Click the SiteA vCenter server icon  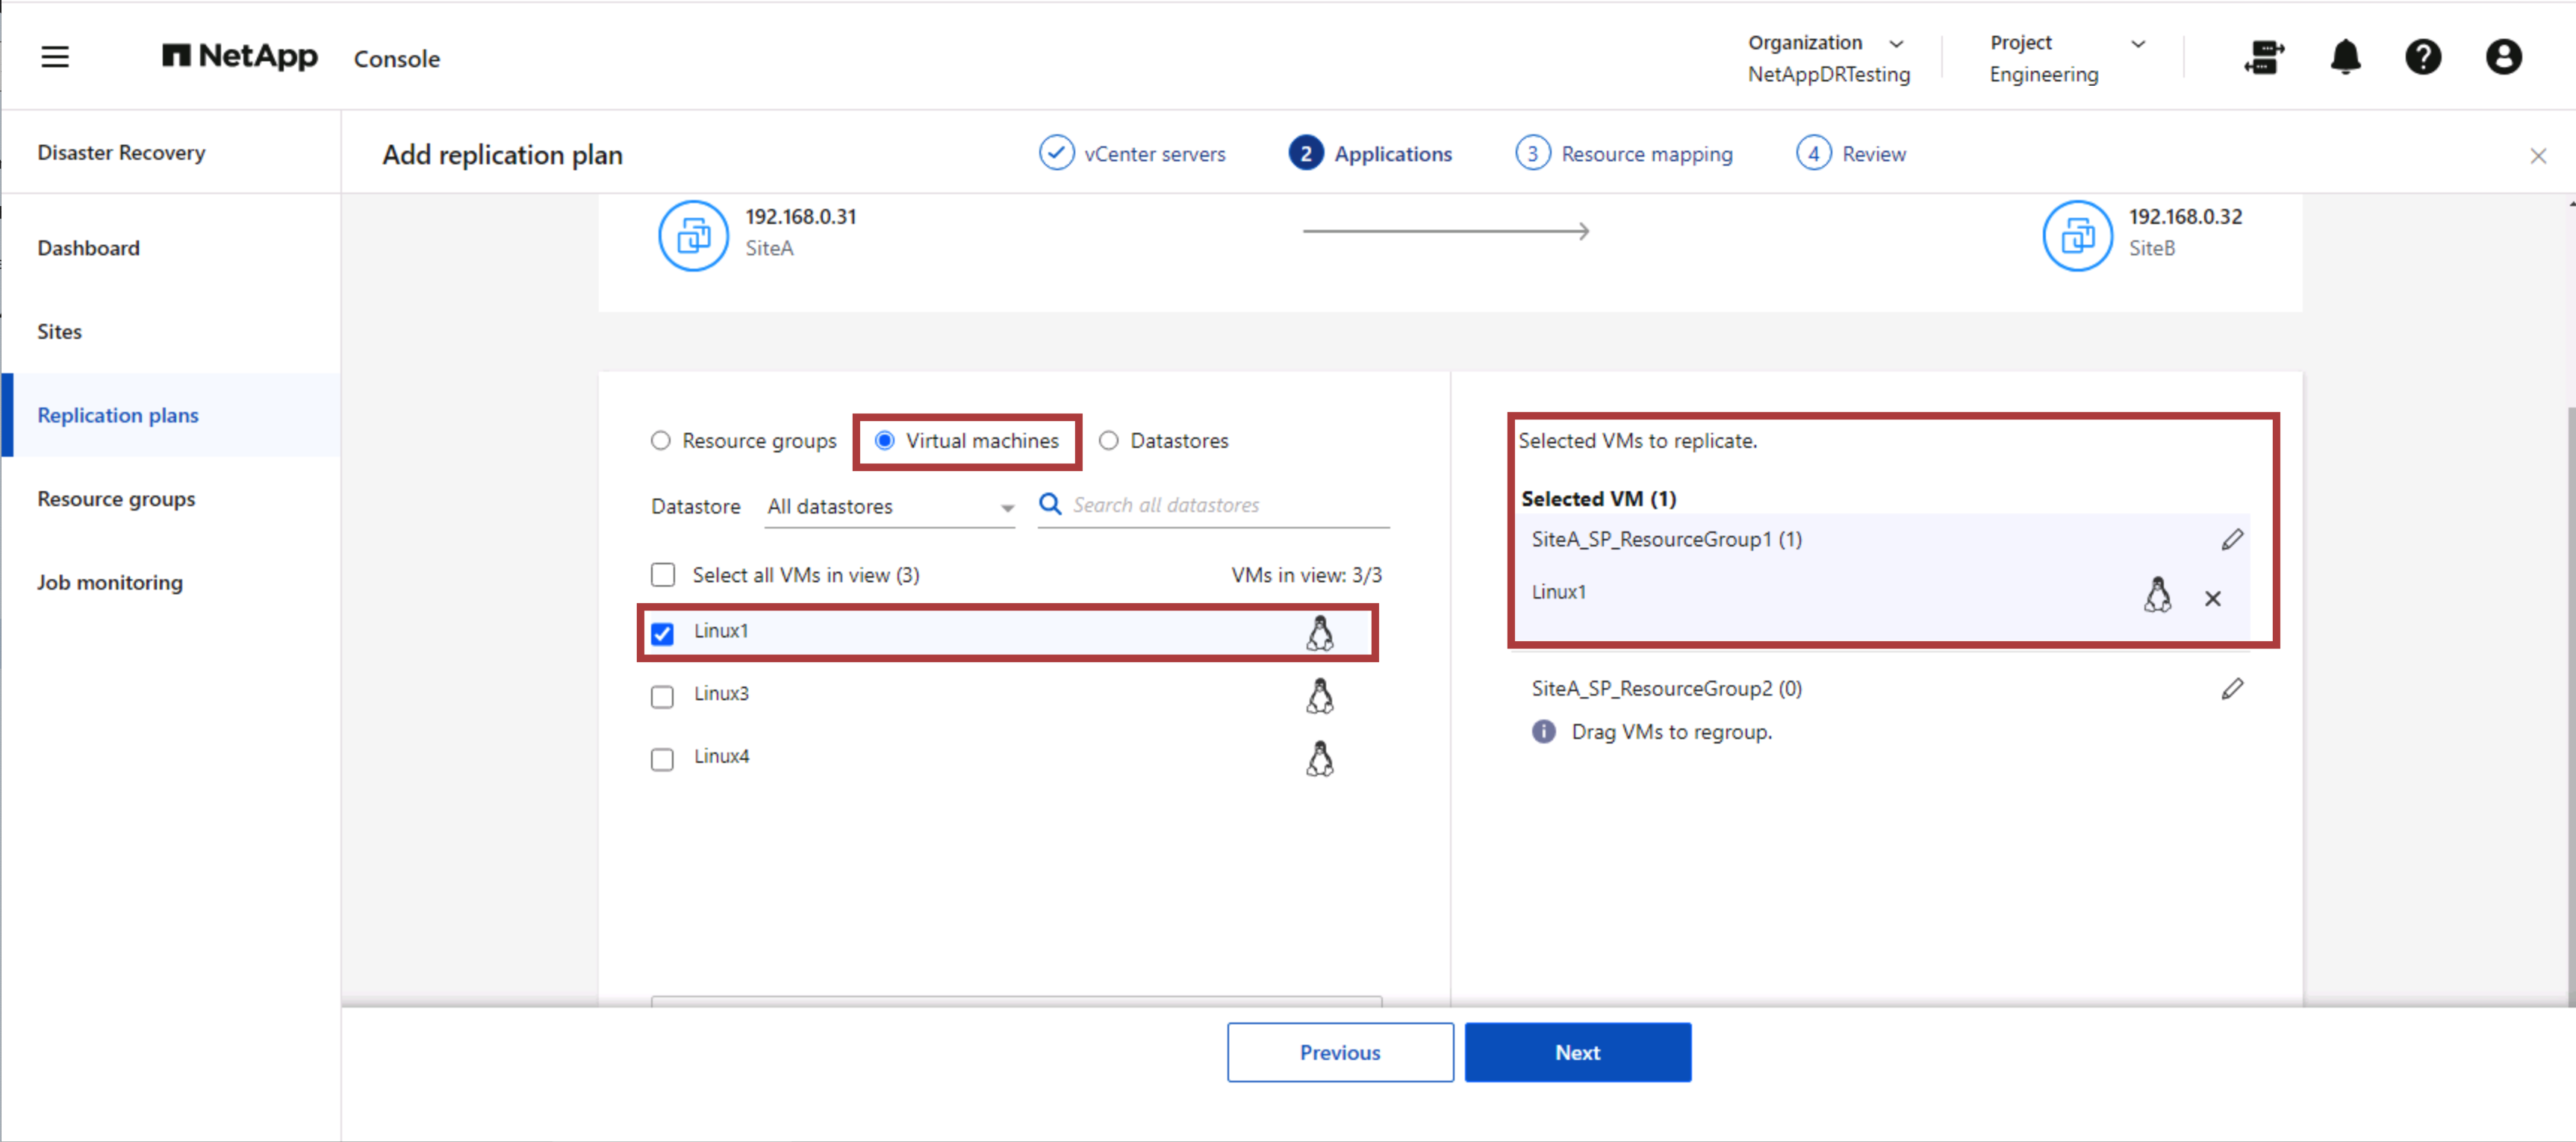pos(694,235)
